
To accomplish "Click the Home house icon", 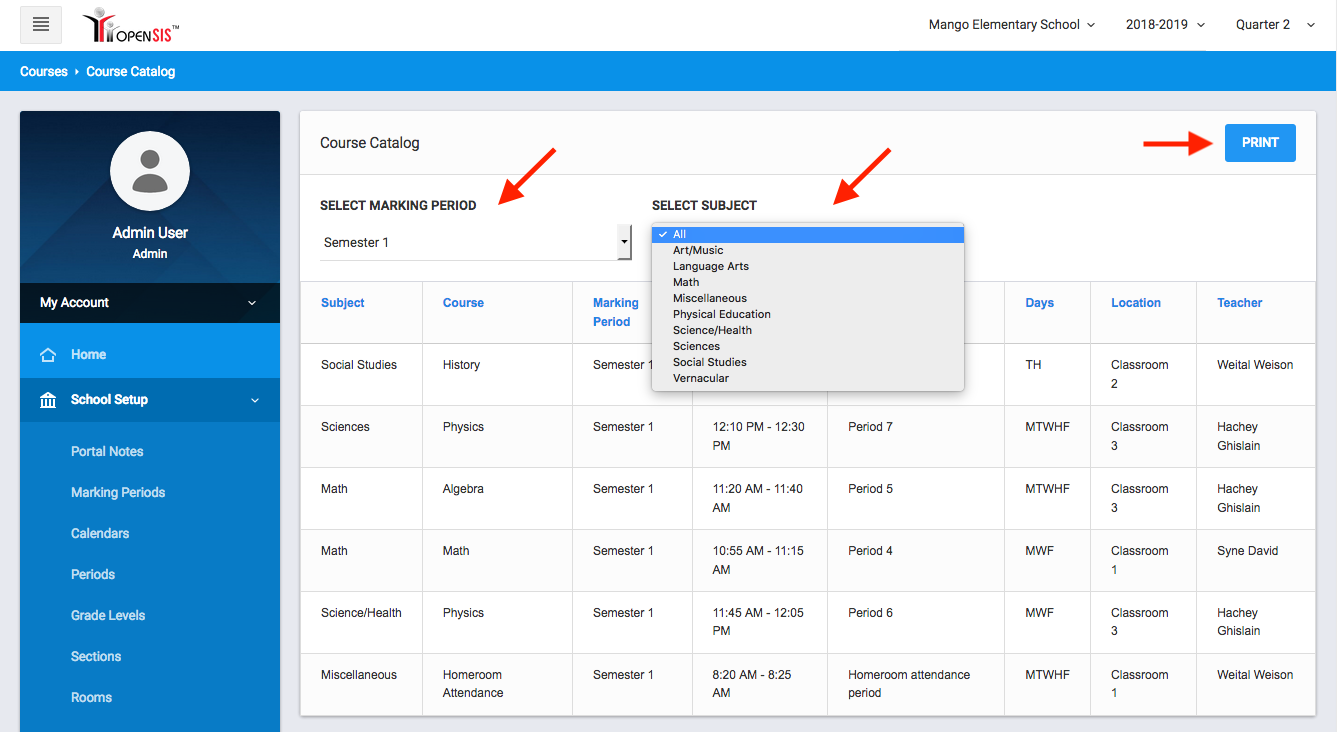I will click(x=48, y=355).
